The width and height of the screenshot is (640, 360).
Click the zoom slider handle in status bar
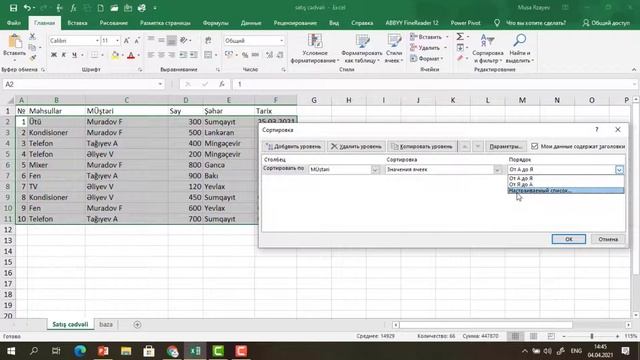tap(592, 336)
